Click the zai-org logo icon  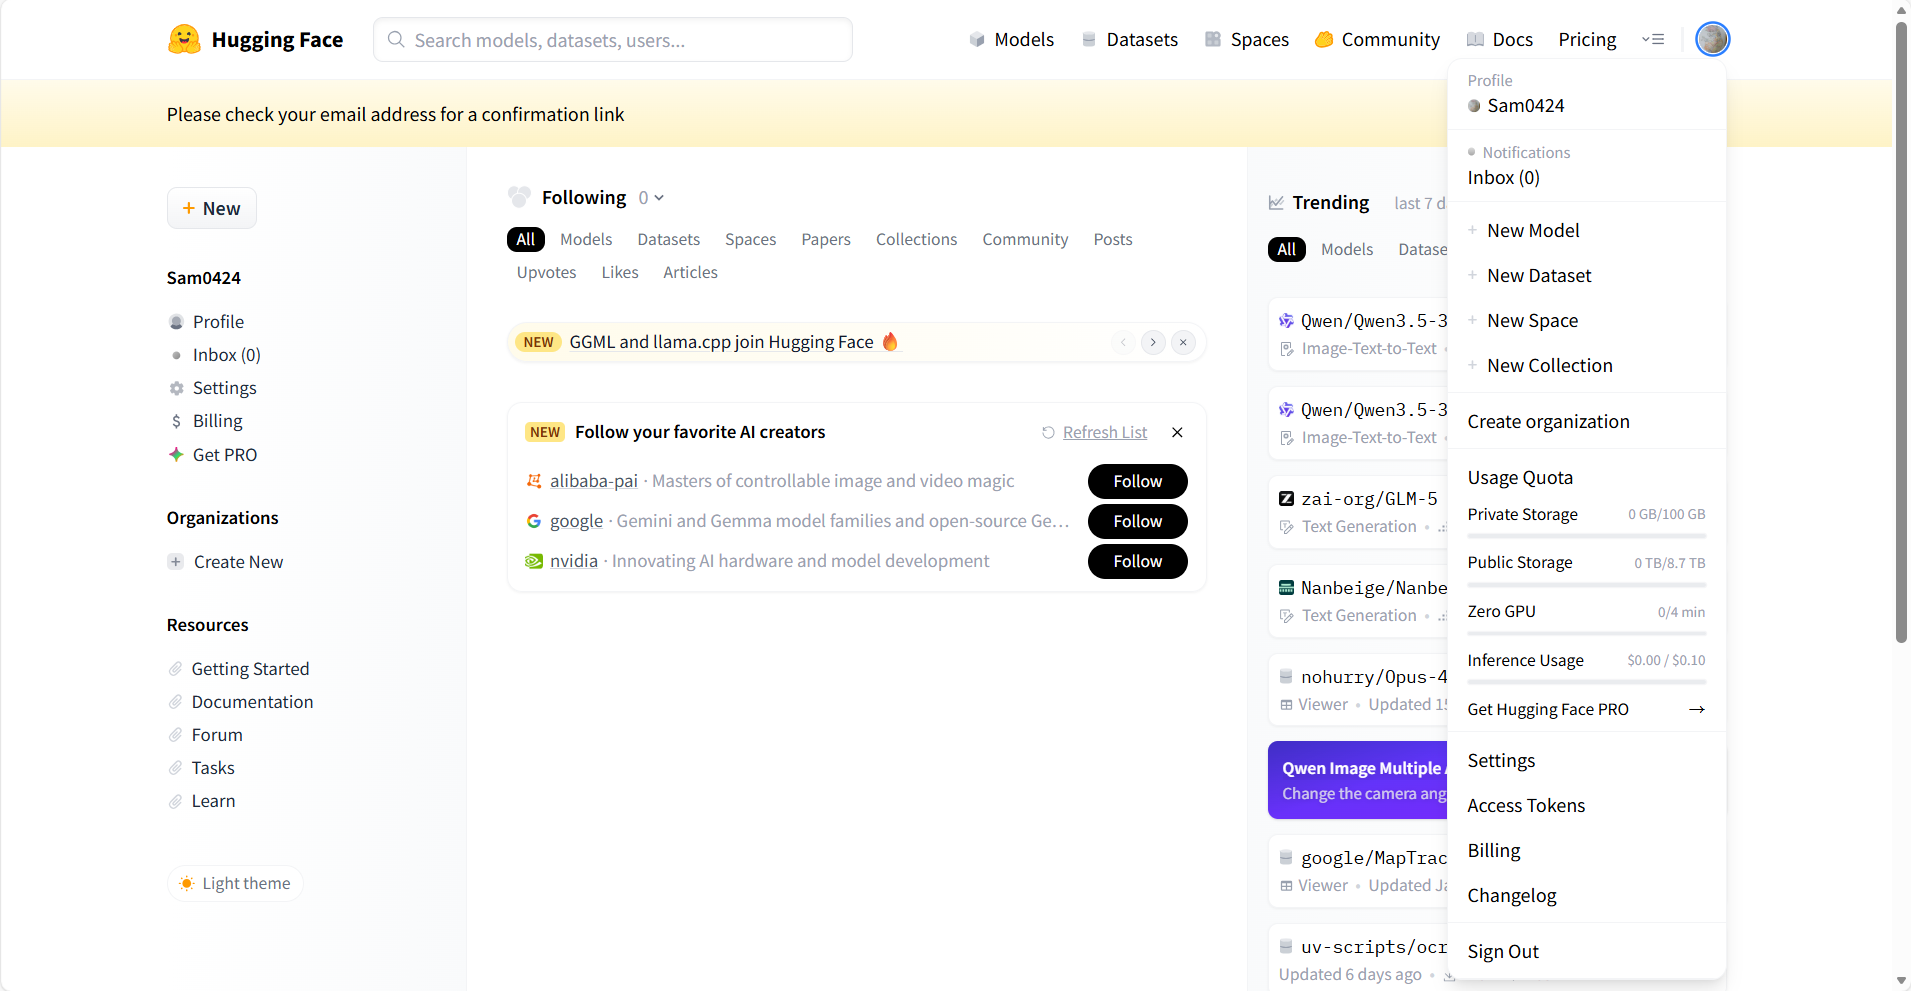click(x=1286, y=499)
